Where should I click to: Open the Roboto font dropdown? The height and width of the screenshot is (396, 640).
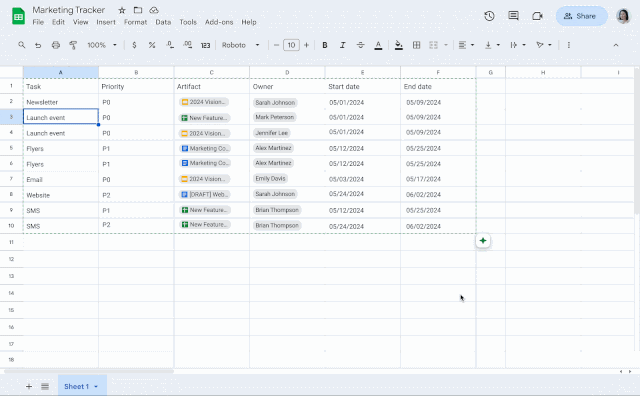[x=240, y=45]
